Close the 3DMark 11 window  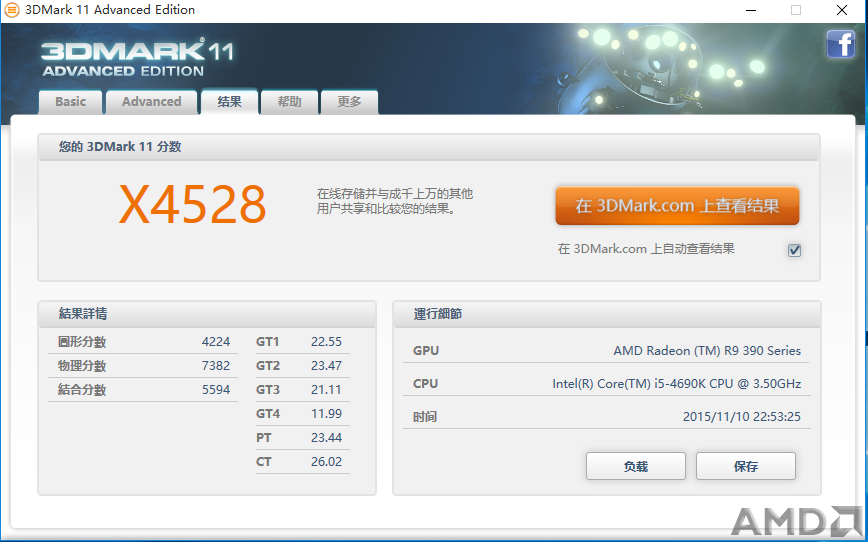[842, 10]
